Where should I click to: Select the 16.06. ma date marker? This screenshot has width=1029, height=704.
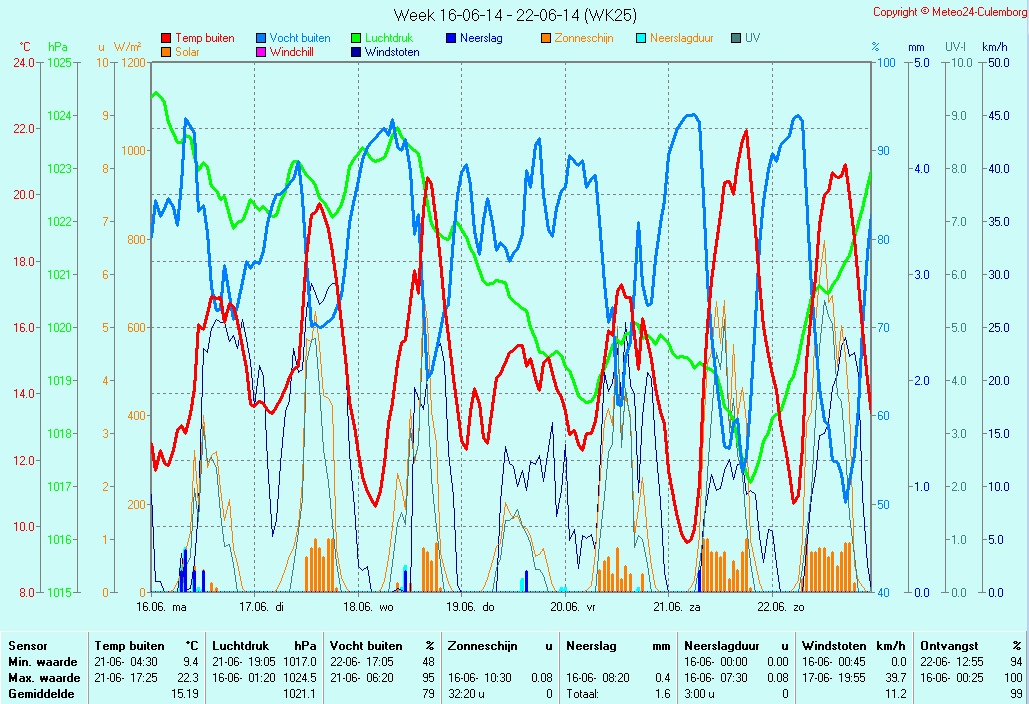pyautogui.click(x=162, y=606)
